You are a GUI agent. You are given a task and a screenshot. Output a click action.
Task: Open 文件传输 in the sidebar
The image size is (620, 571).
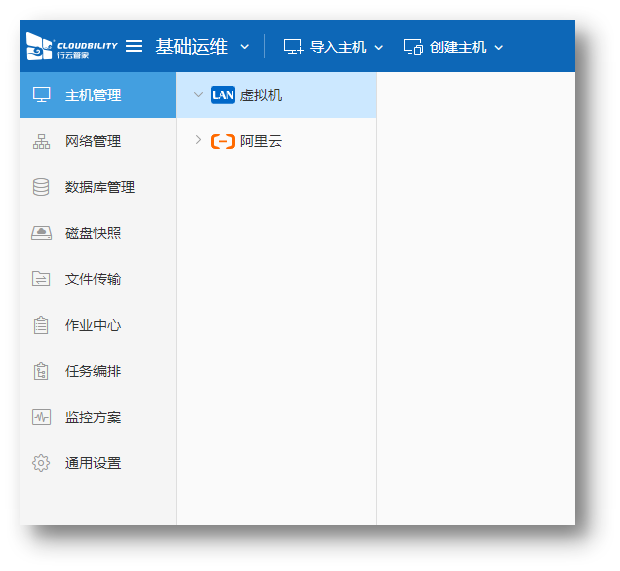point(98,279)
